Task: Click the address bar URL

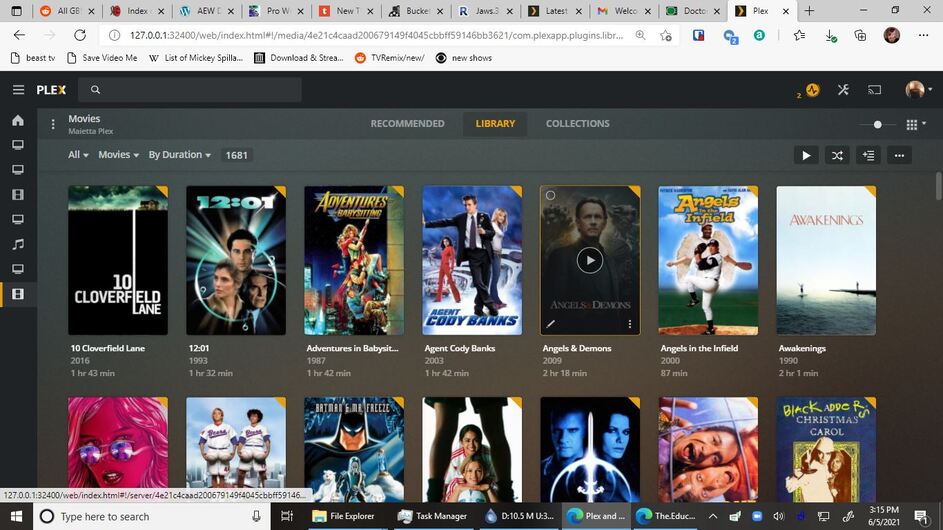Action: pos(376,35)
